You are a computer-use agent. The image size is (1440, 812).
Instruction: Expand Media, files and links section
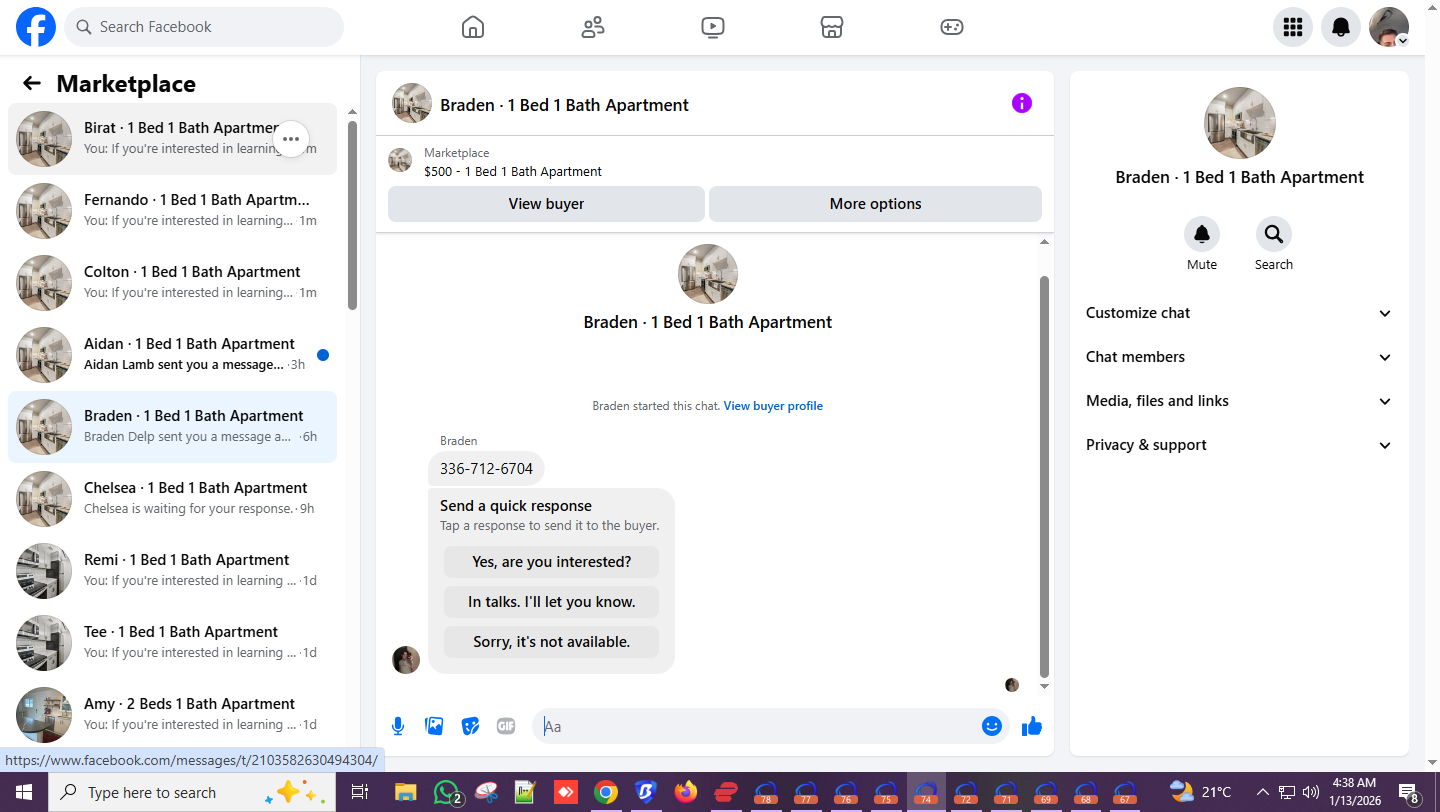click(x=1239, y=401)
